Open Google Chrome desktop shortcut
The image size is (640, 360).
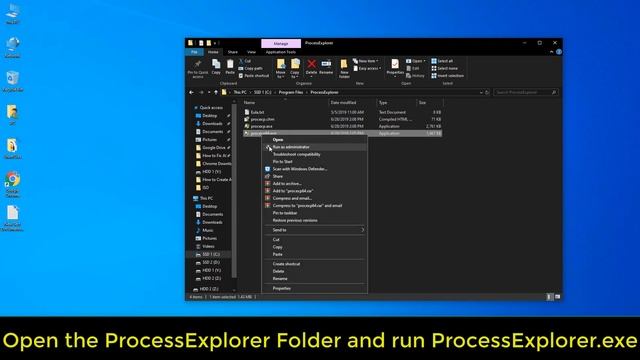point(13,184)
